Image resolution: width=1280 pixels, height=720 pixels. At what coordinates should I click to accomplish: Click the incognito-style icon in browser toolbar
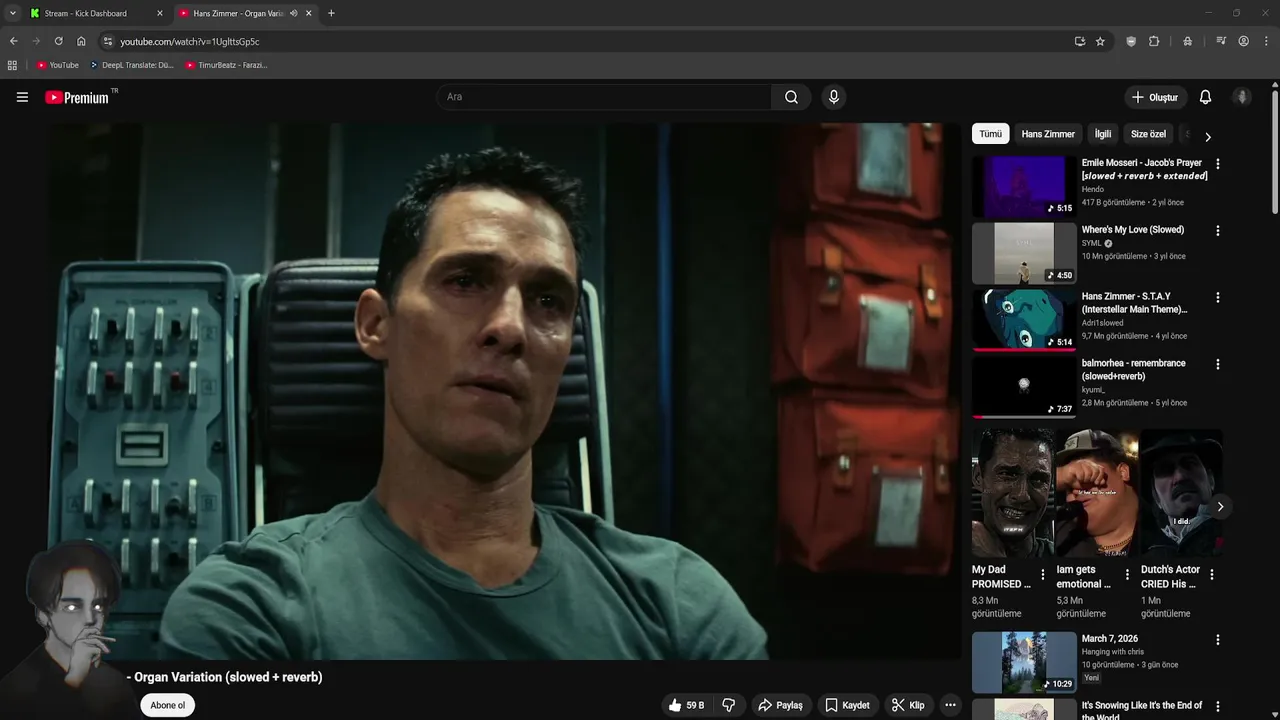(1187, 41)
